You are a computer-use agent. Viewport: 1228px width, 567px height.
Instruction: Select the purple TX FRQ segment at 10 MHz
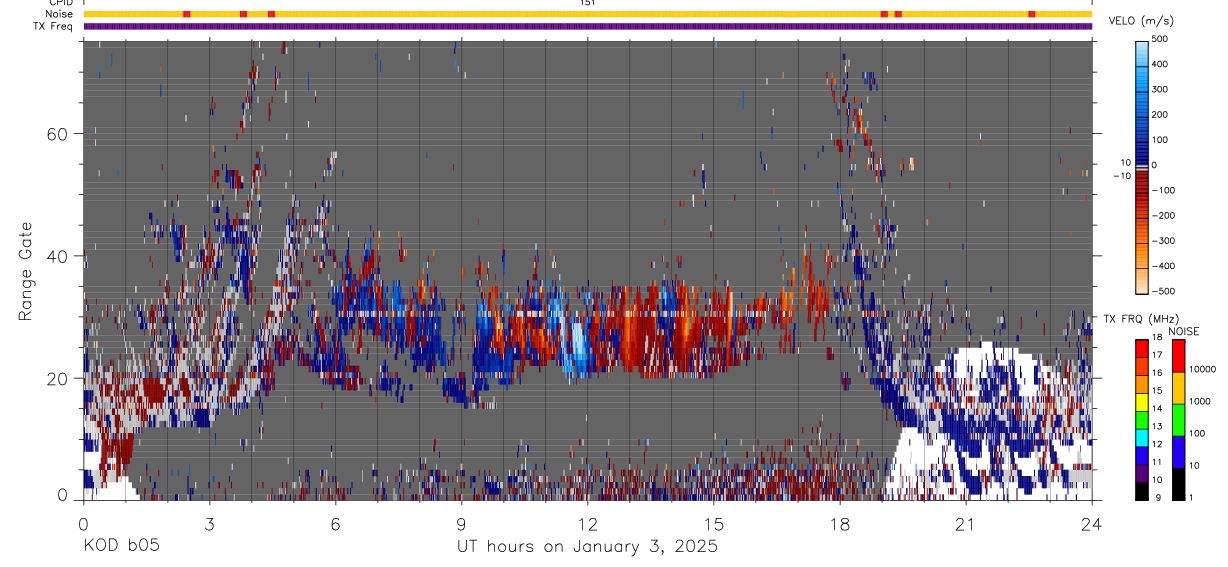click(x=1141, y=473)
